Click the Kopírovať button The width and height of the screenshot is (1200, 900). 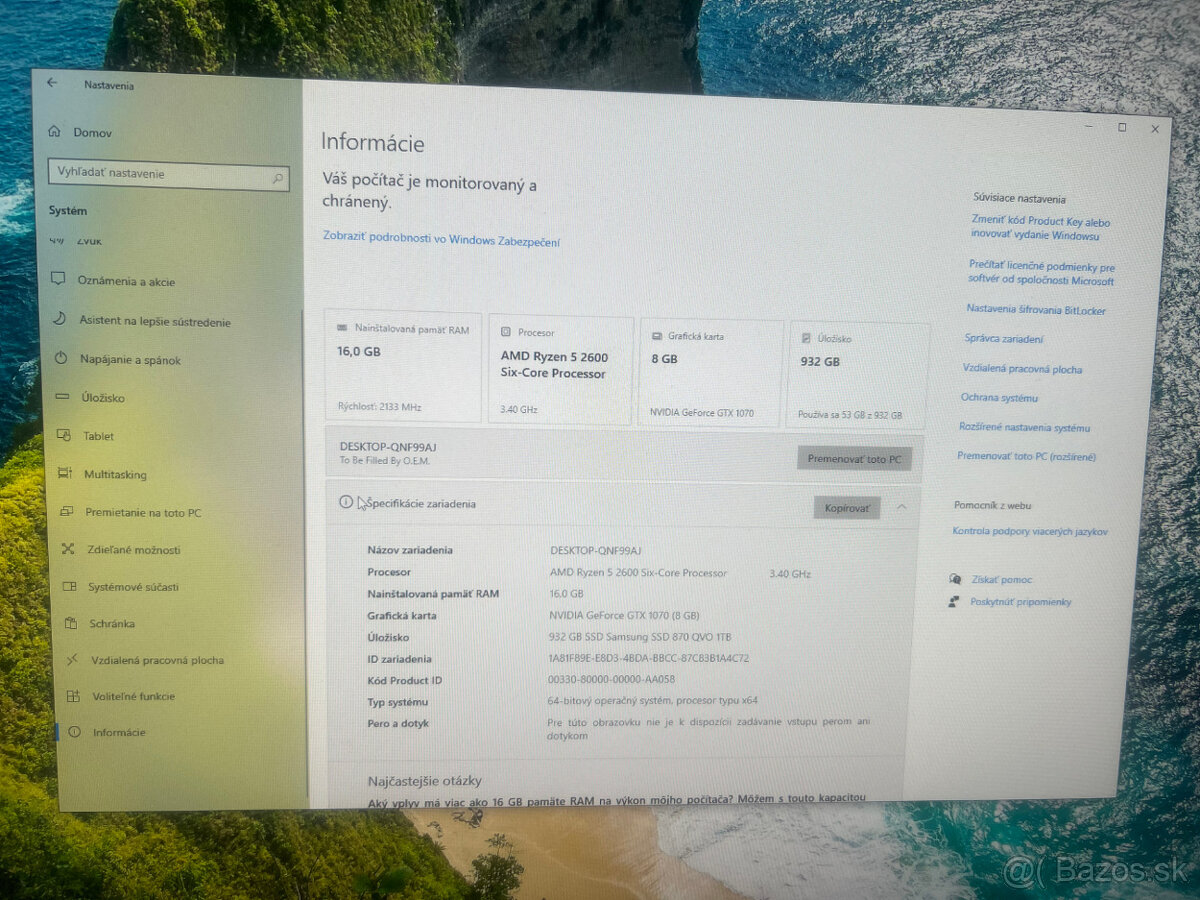point(846,508)
